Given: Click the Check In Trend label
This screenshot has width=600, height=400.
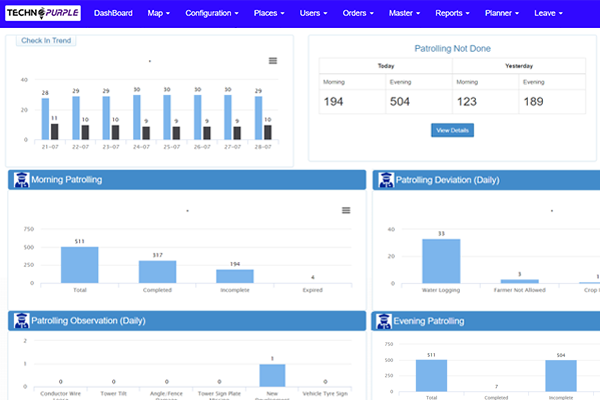Looking at the screenshot, I should 46,40.
